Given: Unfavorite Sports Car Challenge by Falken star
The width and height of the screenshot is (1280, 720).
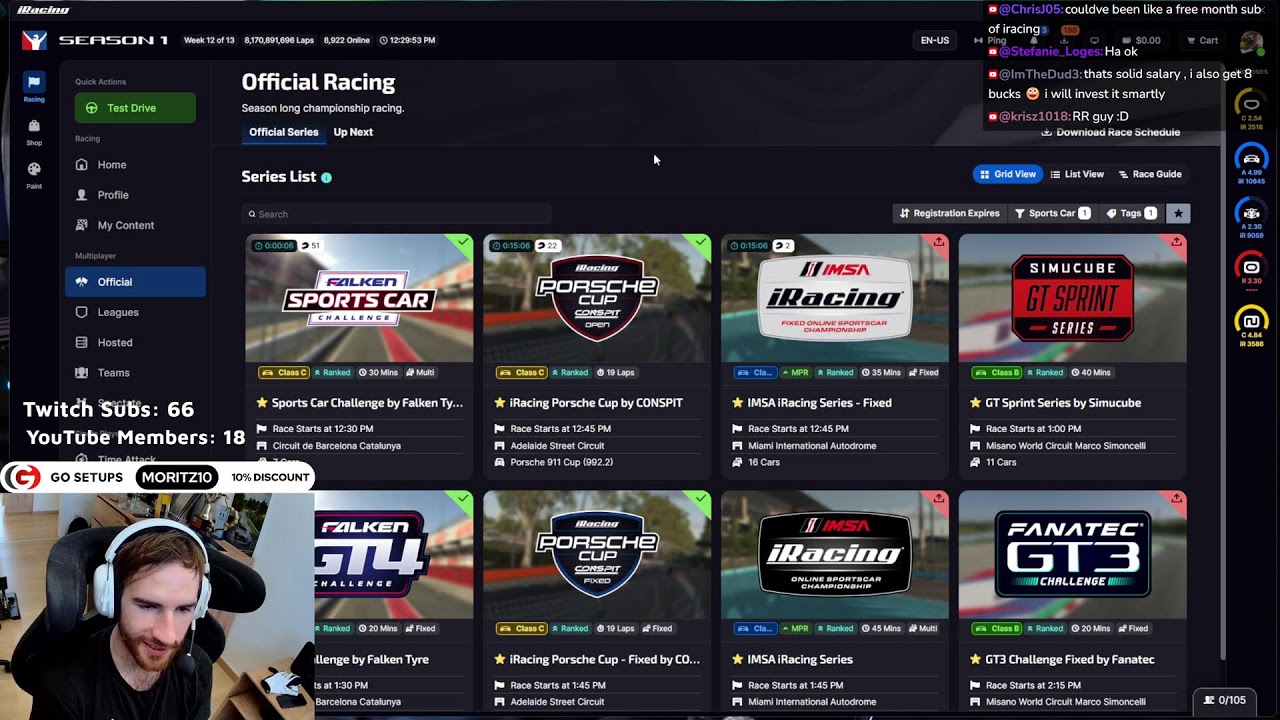Looking at the screenshot, I should (x=262, y=403).
